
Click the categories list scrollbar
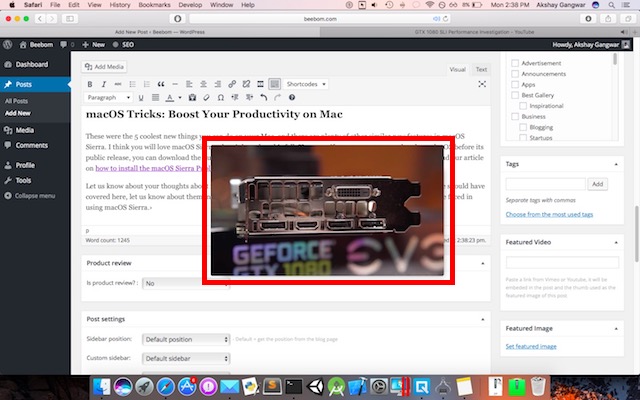615,60
